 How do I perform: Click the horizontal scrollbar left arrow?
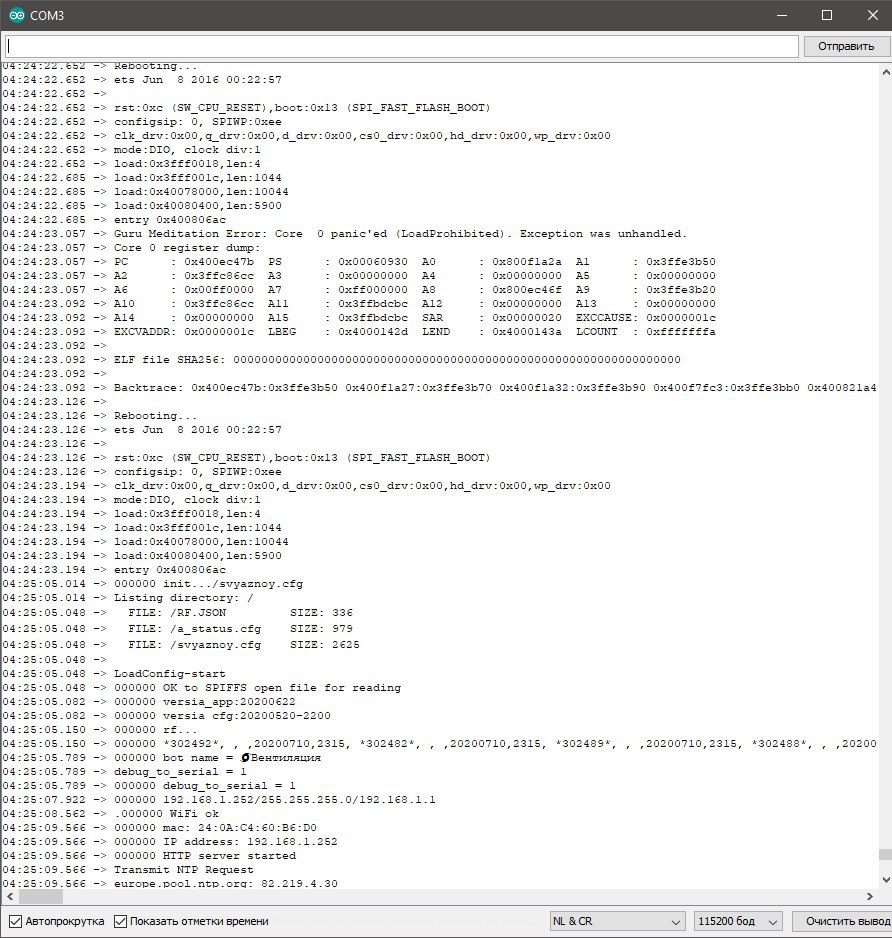click(x=10, y=896)
